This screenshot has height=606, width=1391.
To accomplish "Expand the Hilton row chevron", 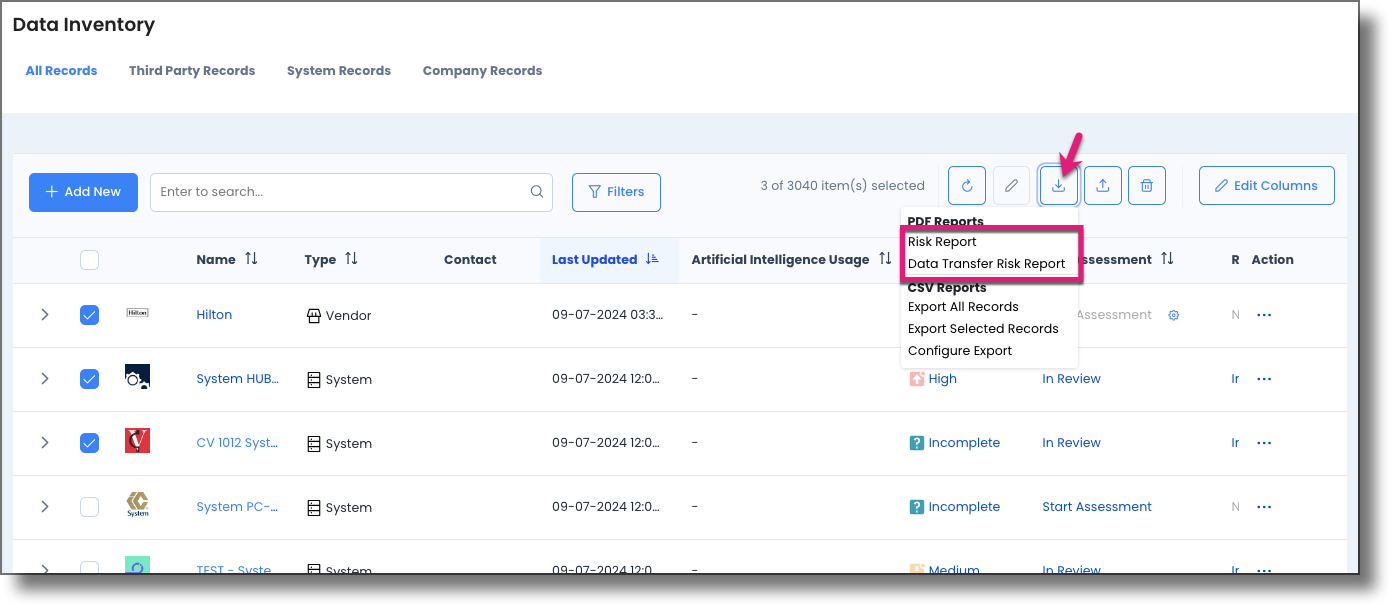I will [45, 315].
